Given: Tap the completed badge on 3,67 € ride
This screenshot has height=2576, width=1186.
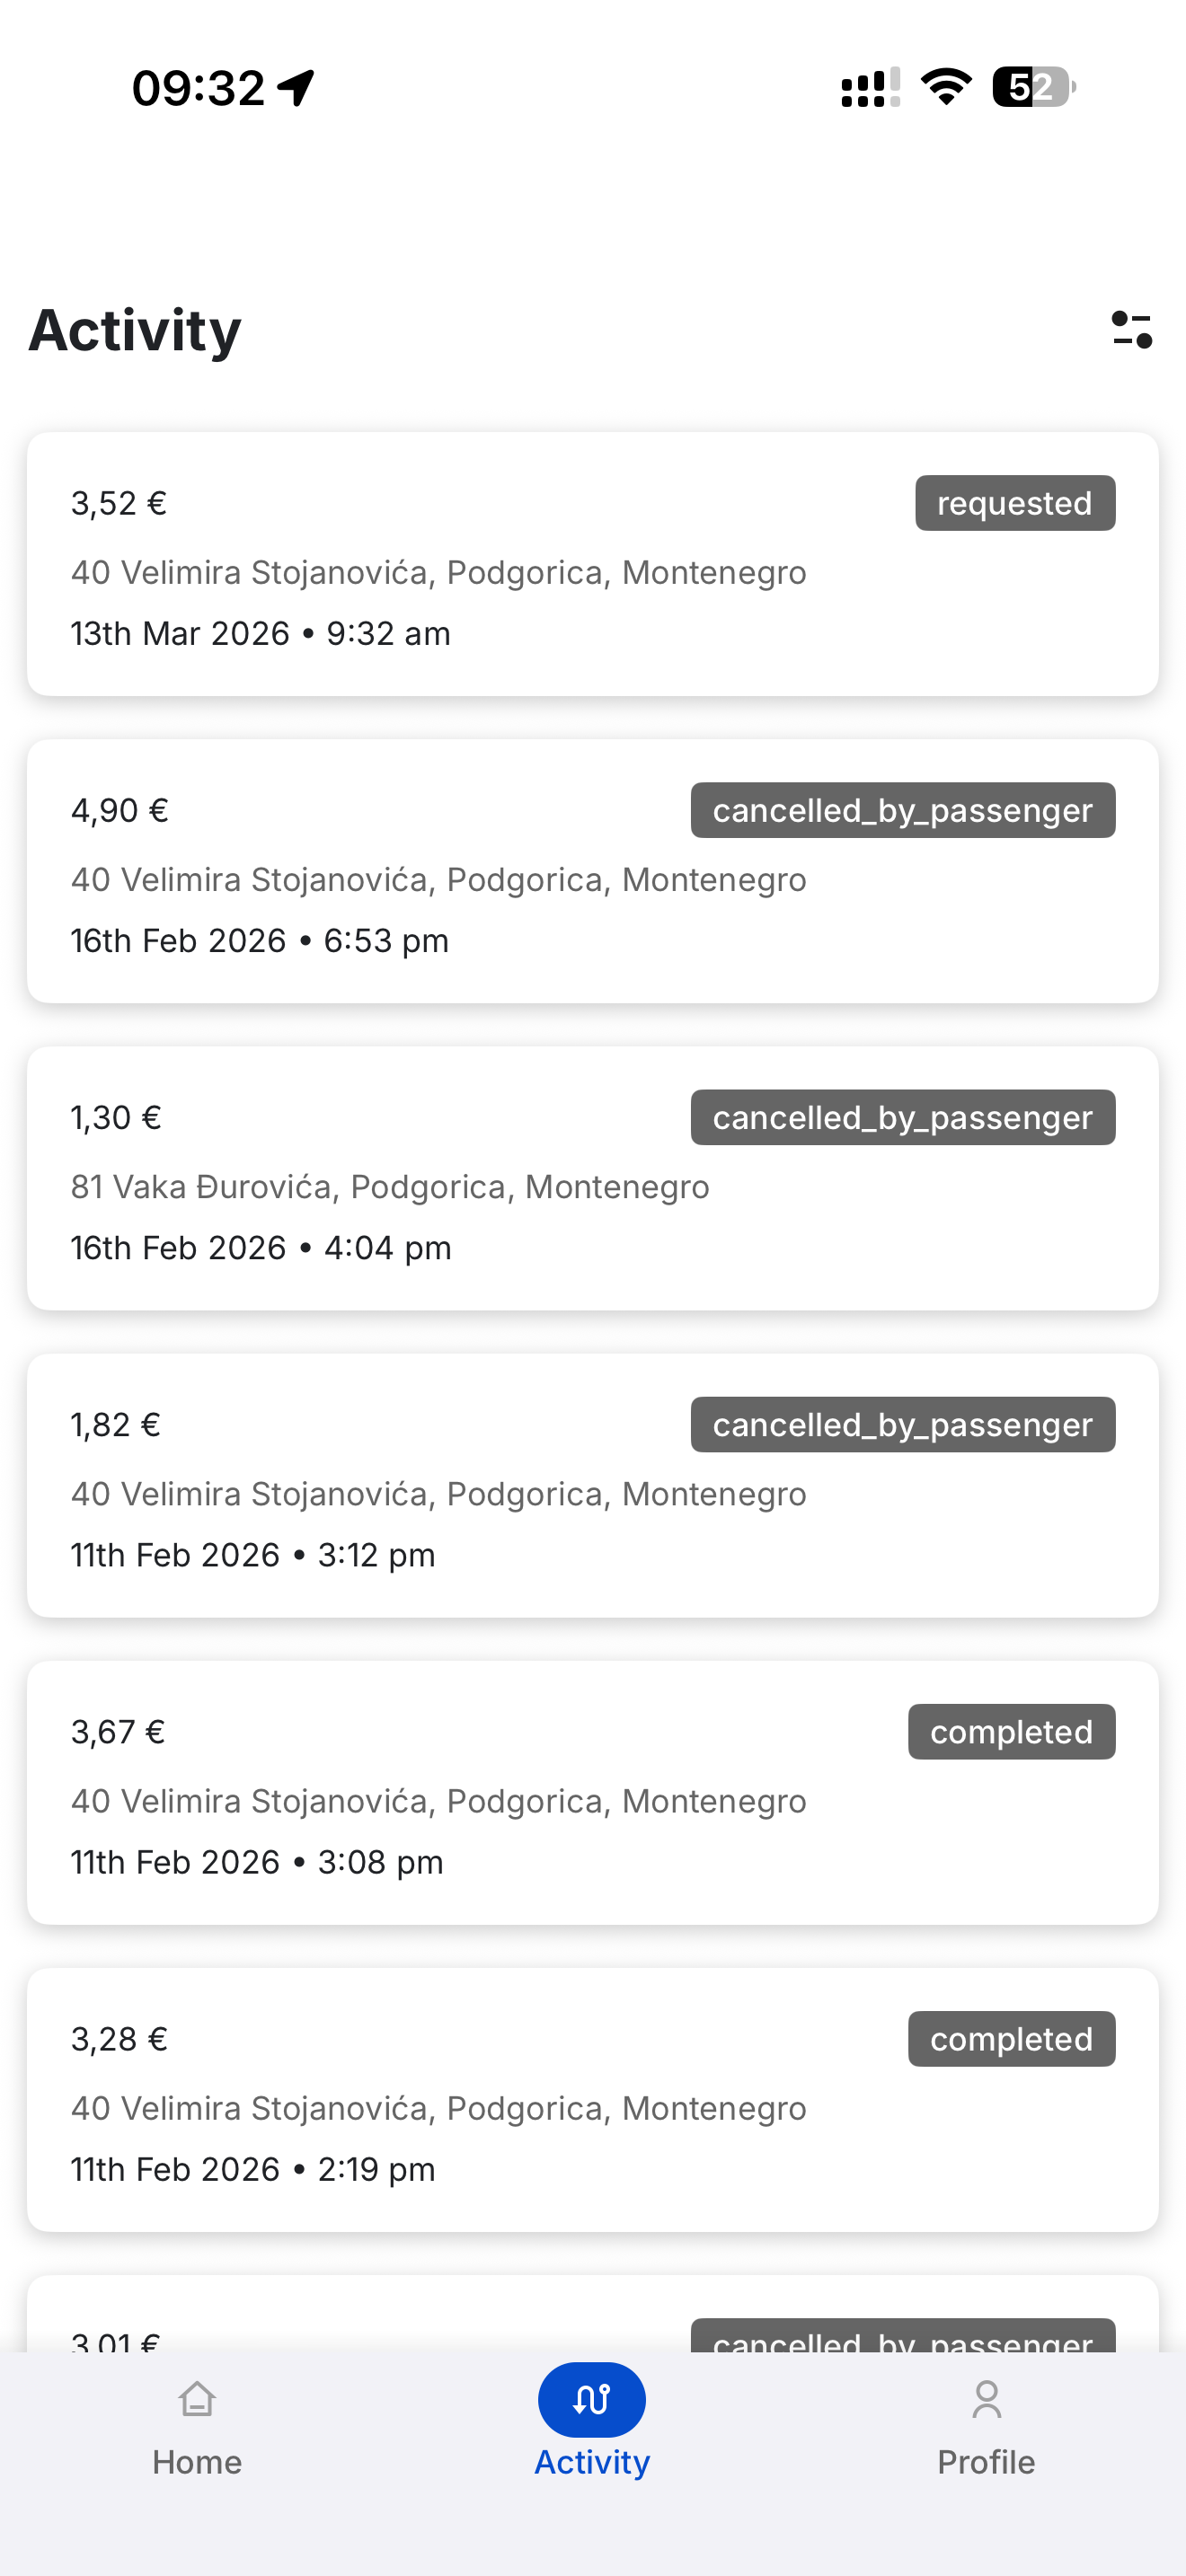Looking at the screenshot, I should point(1011,1732).
